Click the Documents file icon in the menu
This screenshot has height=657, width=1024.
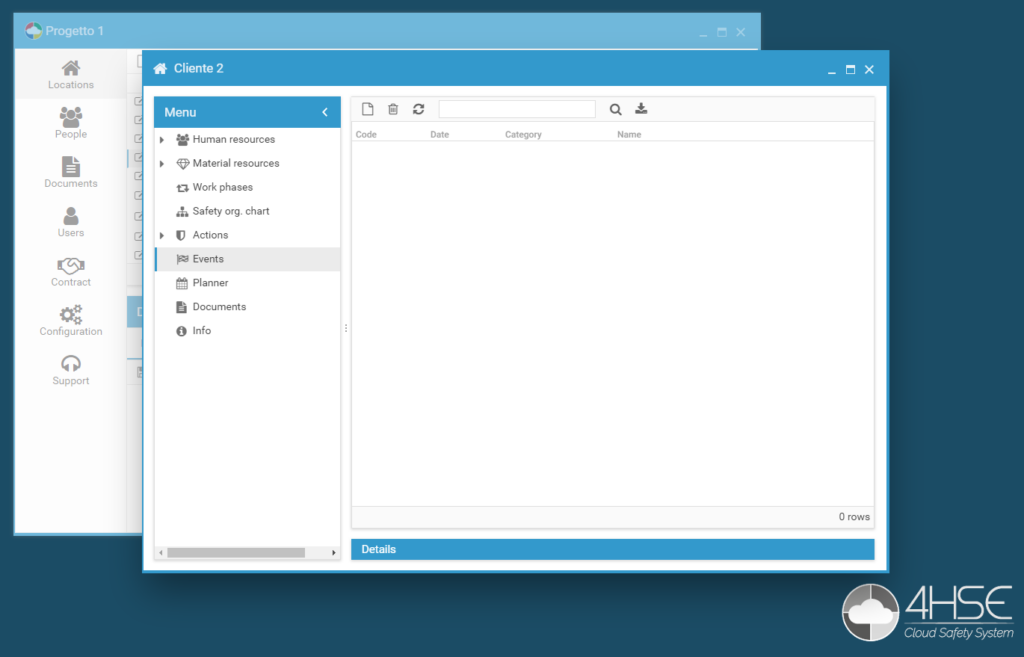tap(182, 307)
